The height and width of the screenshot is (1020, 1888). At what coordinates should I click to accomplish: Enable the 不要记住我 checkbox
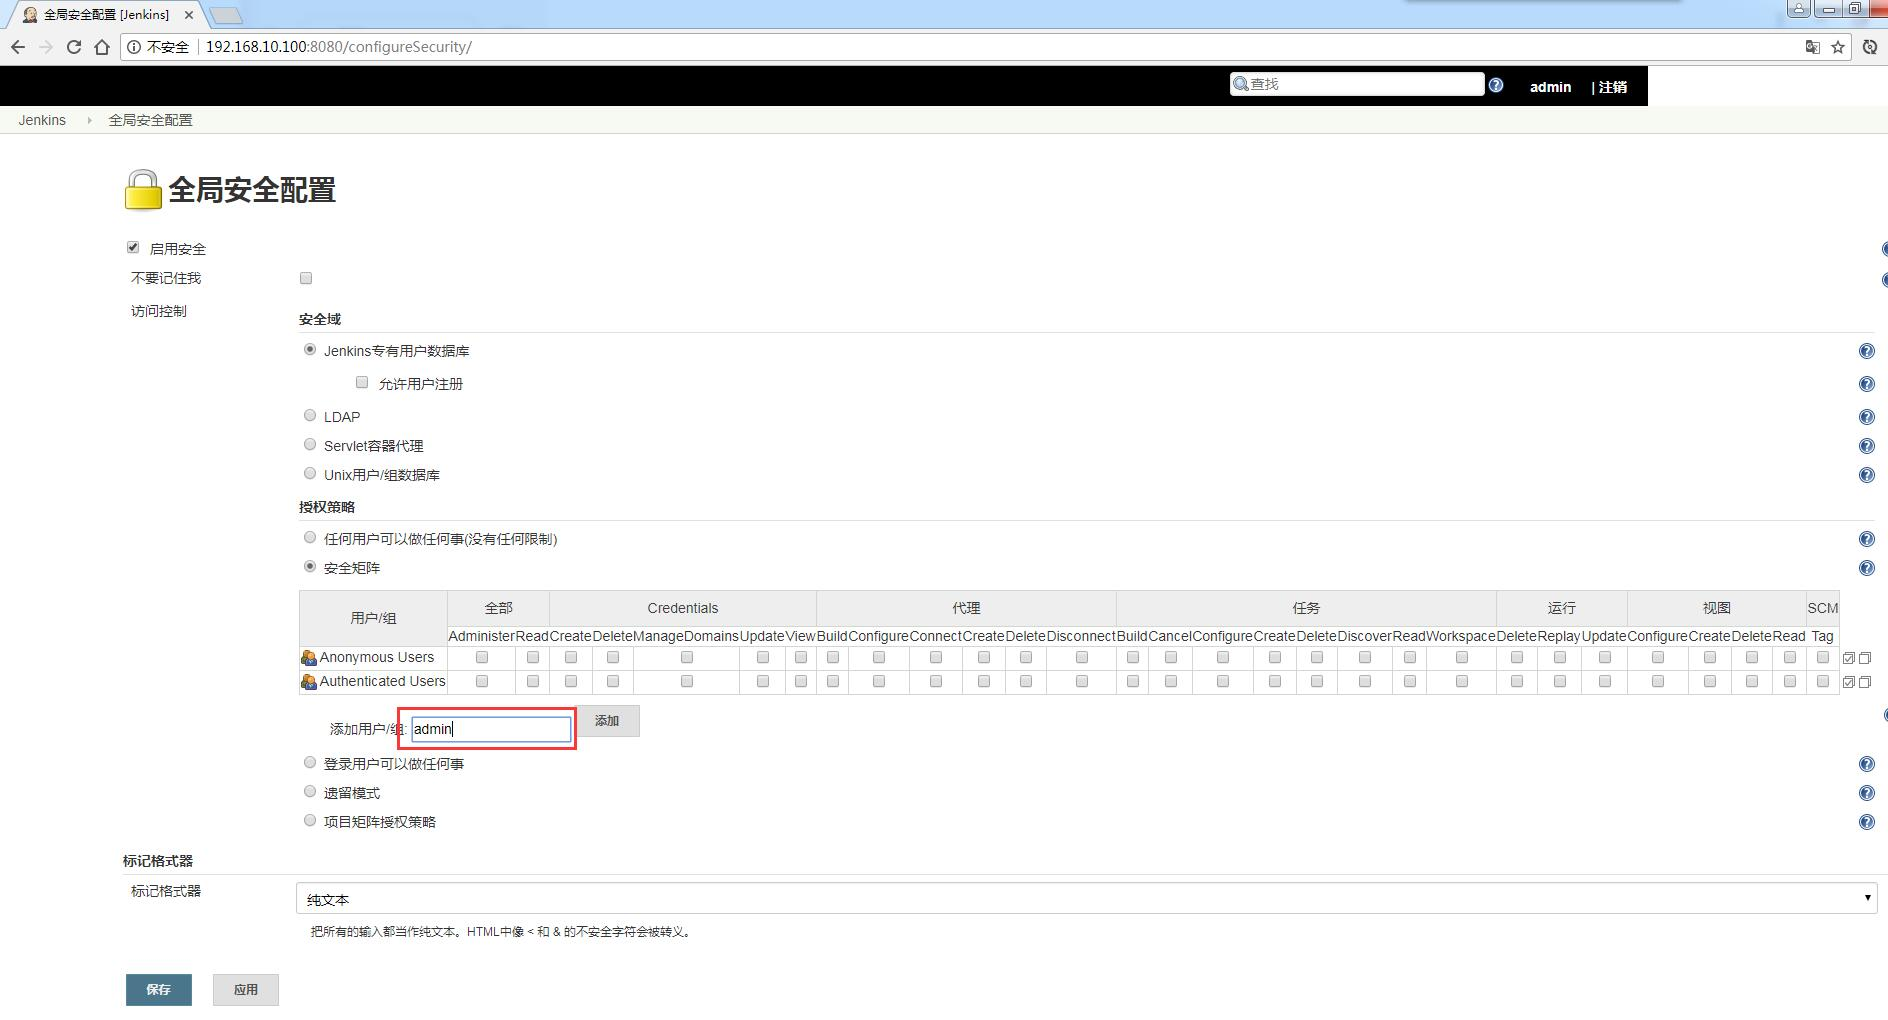click(x=306, y=278)
